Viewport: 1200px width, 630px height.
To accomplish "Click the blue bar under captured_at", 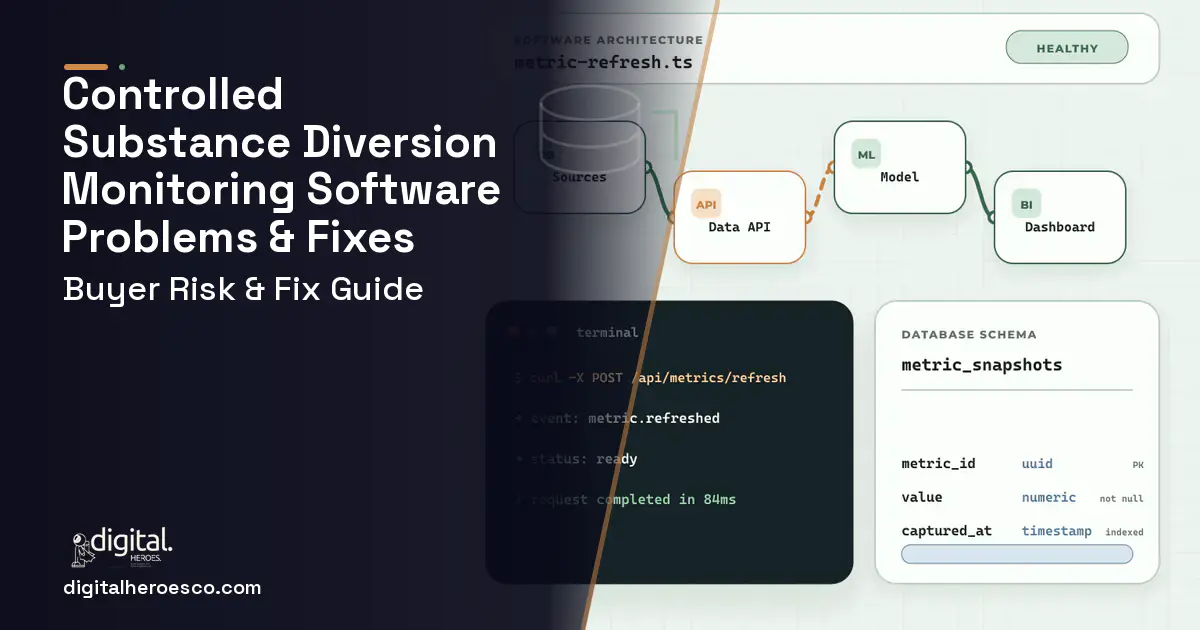I will 1017,554.
